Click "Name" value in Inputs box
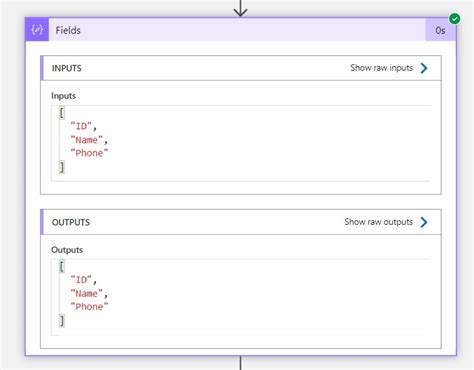 pyautogui.click(x=86, y=140)
